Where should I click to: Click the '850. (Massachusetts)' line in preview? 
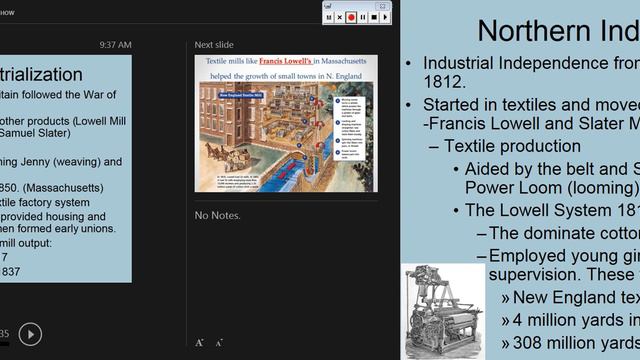click(52, 188)
